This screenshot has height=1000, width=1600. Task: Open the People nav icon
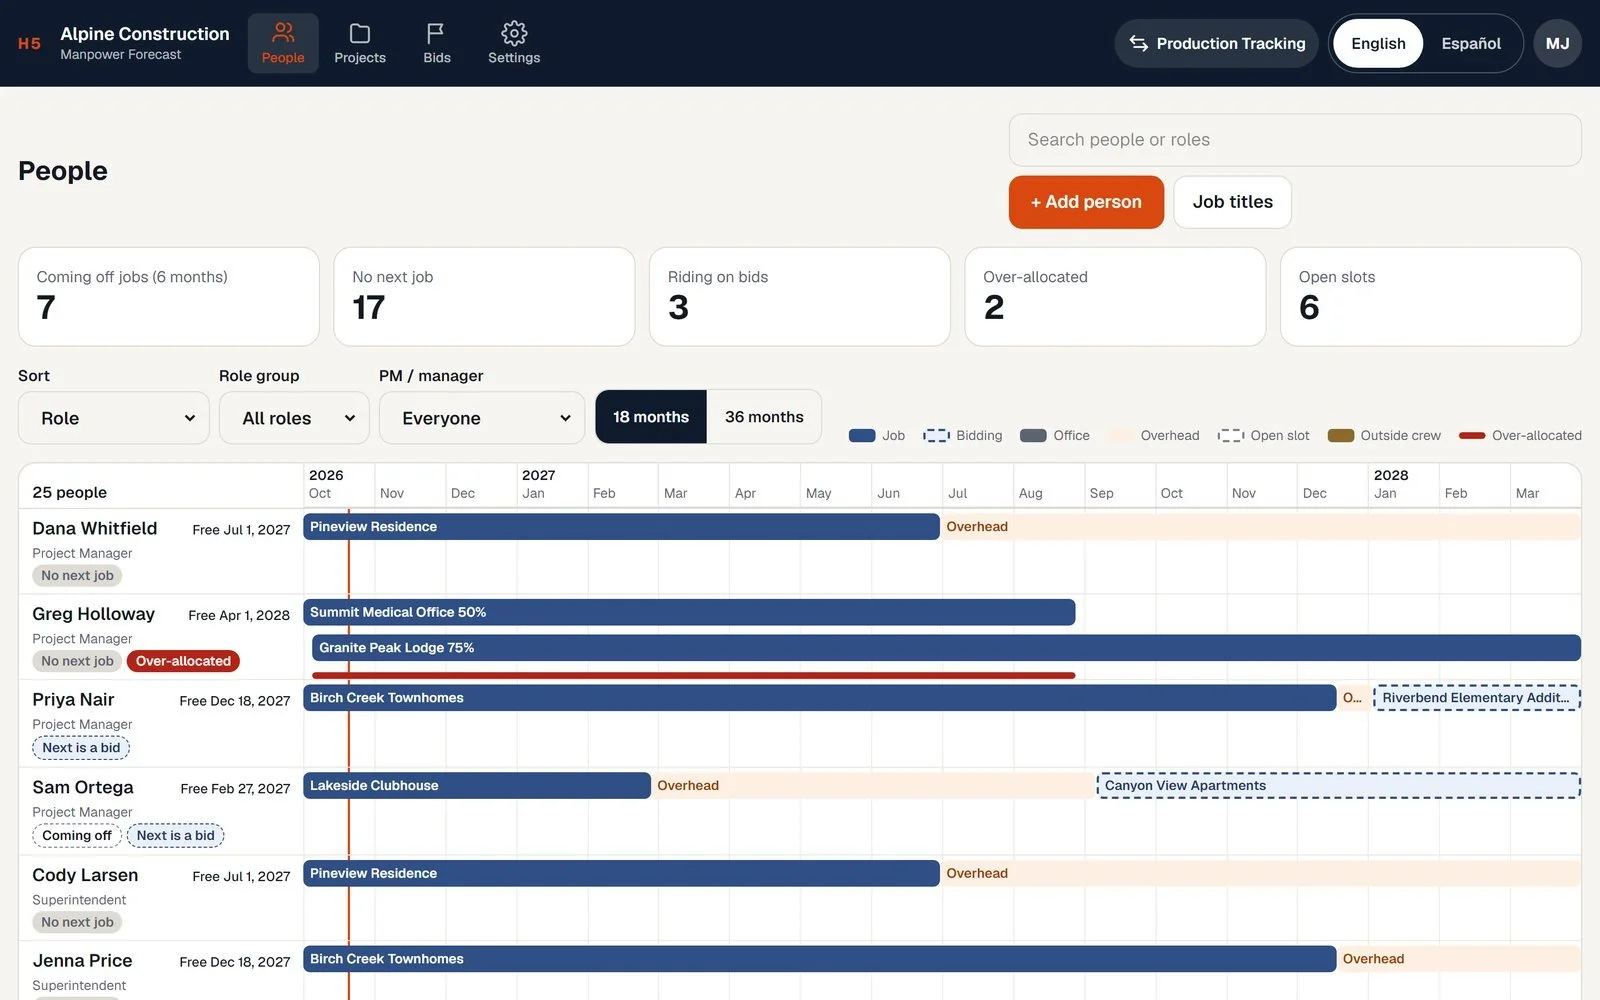pos(283,33)
